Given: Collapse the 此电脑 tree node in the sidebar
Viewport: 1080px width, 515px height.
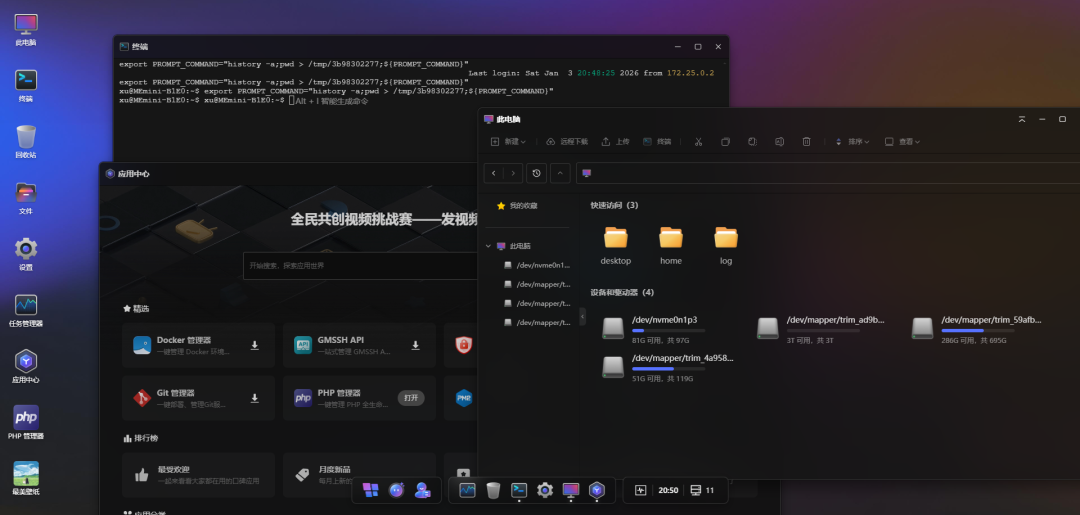Looking at the screenshot, I should click(x=488, y=246).
